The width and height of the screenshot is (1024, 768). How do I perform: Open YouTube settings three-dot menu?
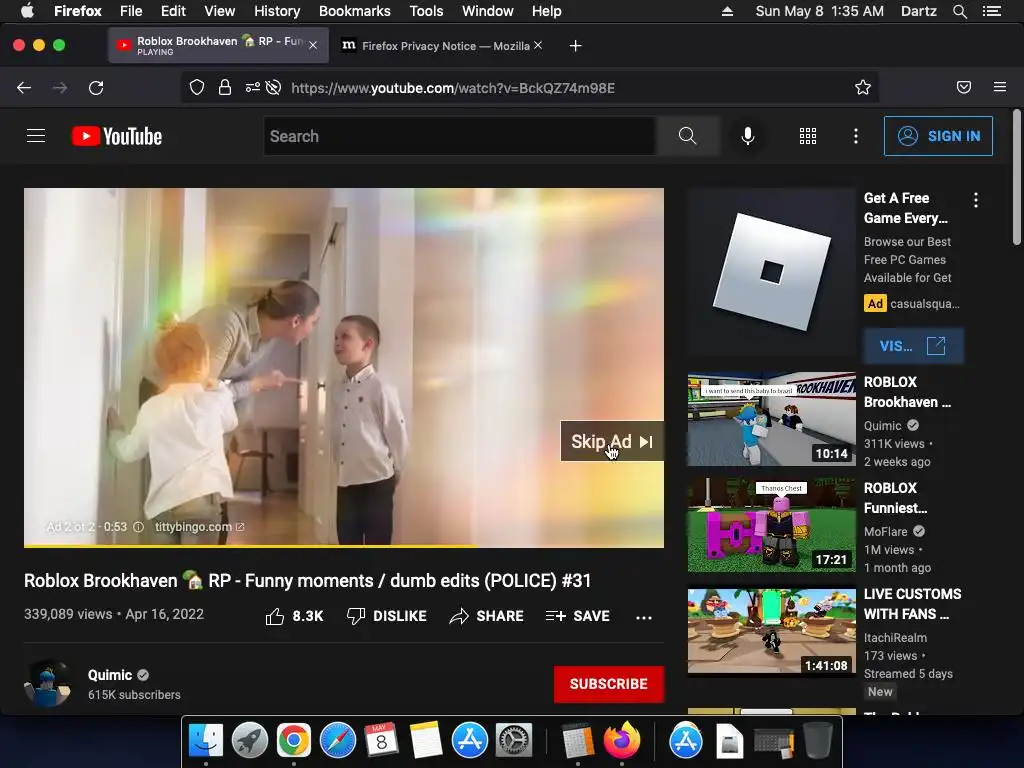pos(856,136)
